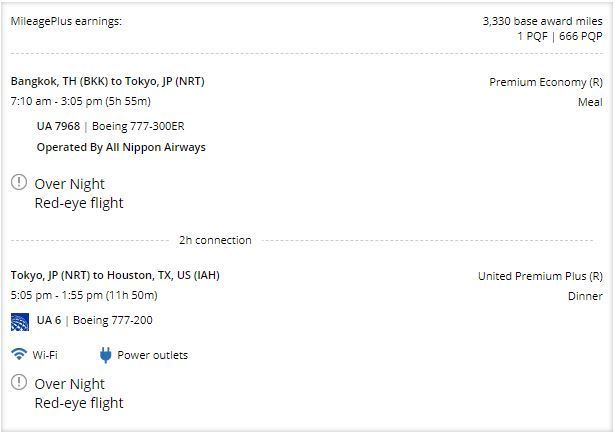Select the UA 6 flight number
Image resolution: width=615 pixels, height=435 pixels.
tap(49, 320)
